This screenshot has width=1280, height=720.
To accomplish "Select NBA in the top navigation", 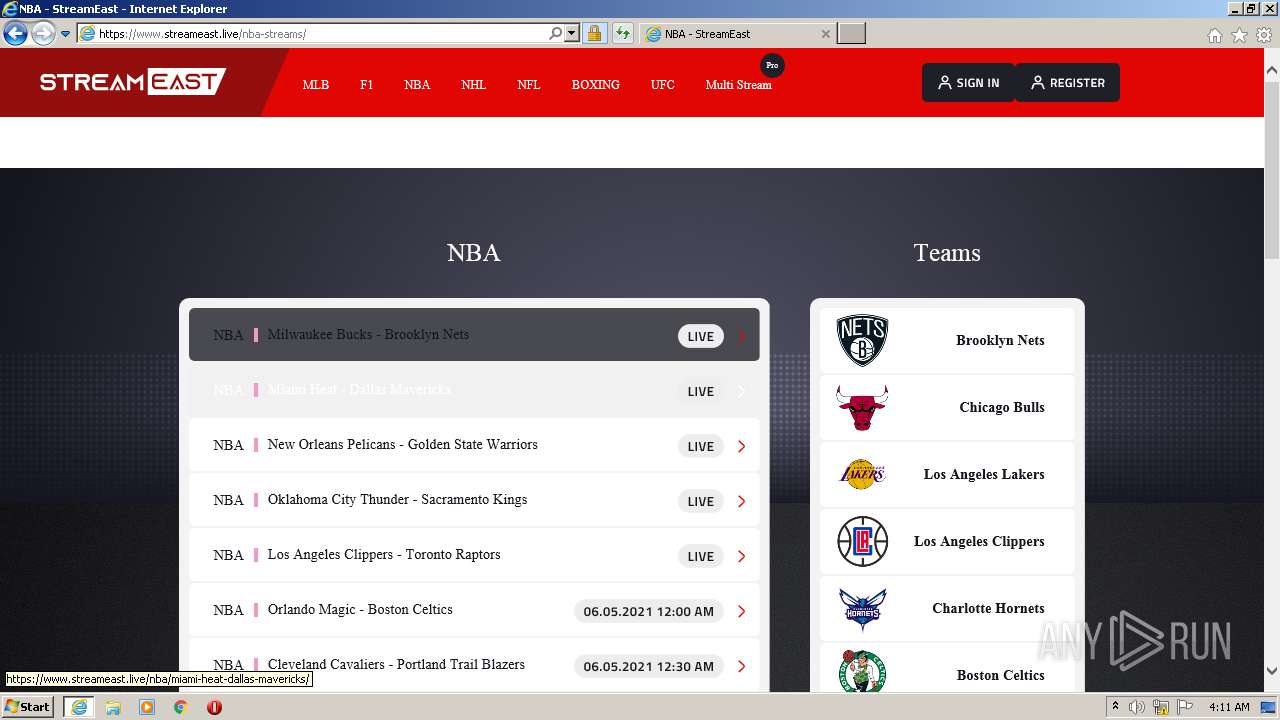I will tap(417, 85).
